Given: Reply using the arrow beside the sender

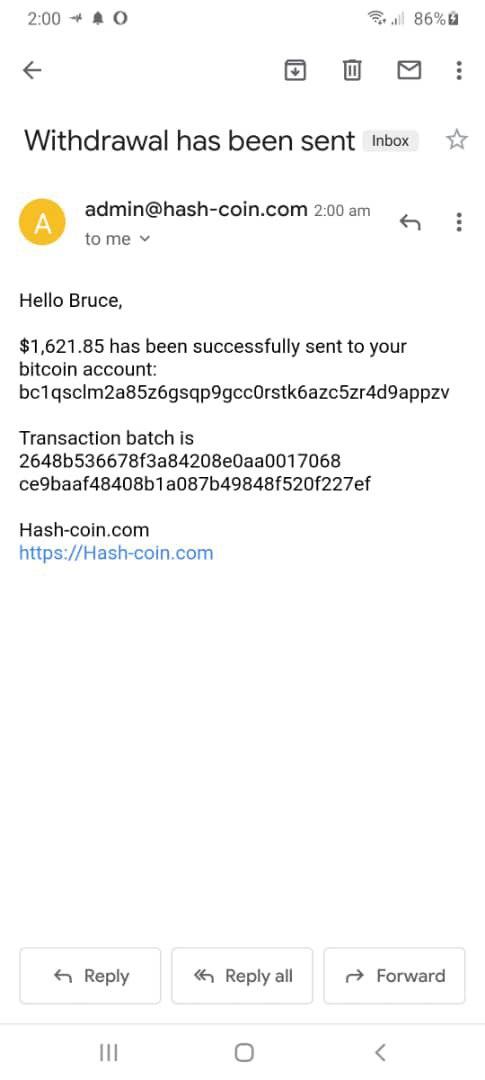Looking at the screenshot, I should pyautogui.click(x=410, y=222).
